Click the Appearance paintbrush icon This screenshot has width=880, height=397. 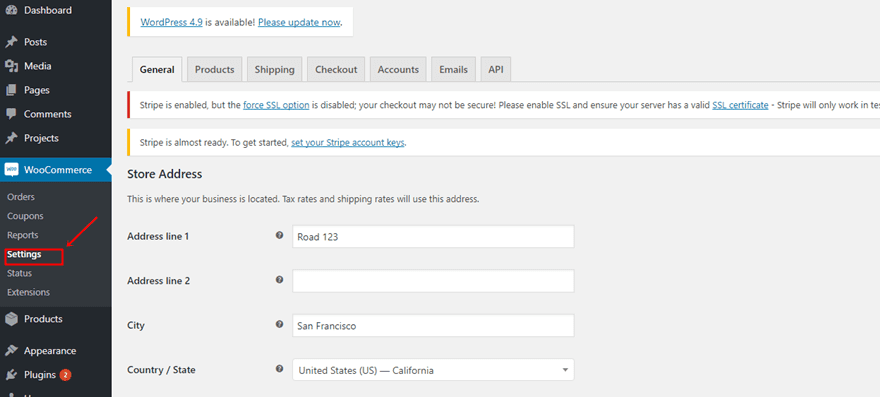coord(11,351)
